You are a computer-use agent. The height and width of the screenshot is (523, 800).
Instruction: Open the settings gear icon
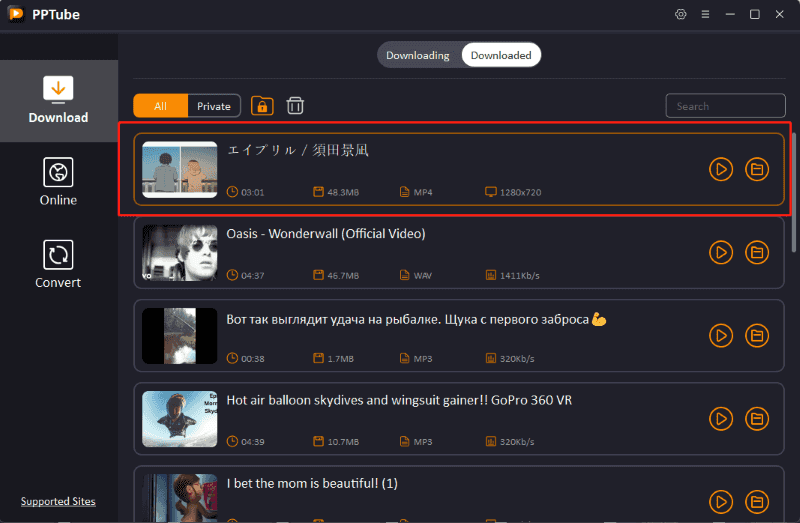pos(681,14)
